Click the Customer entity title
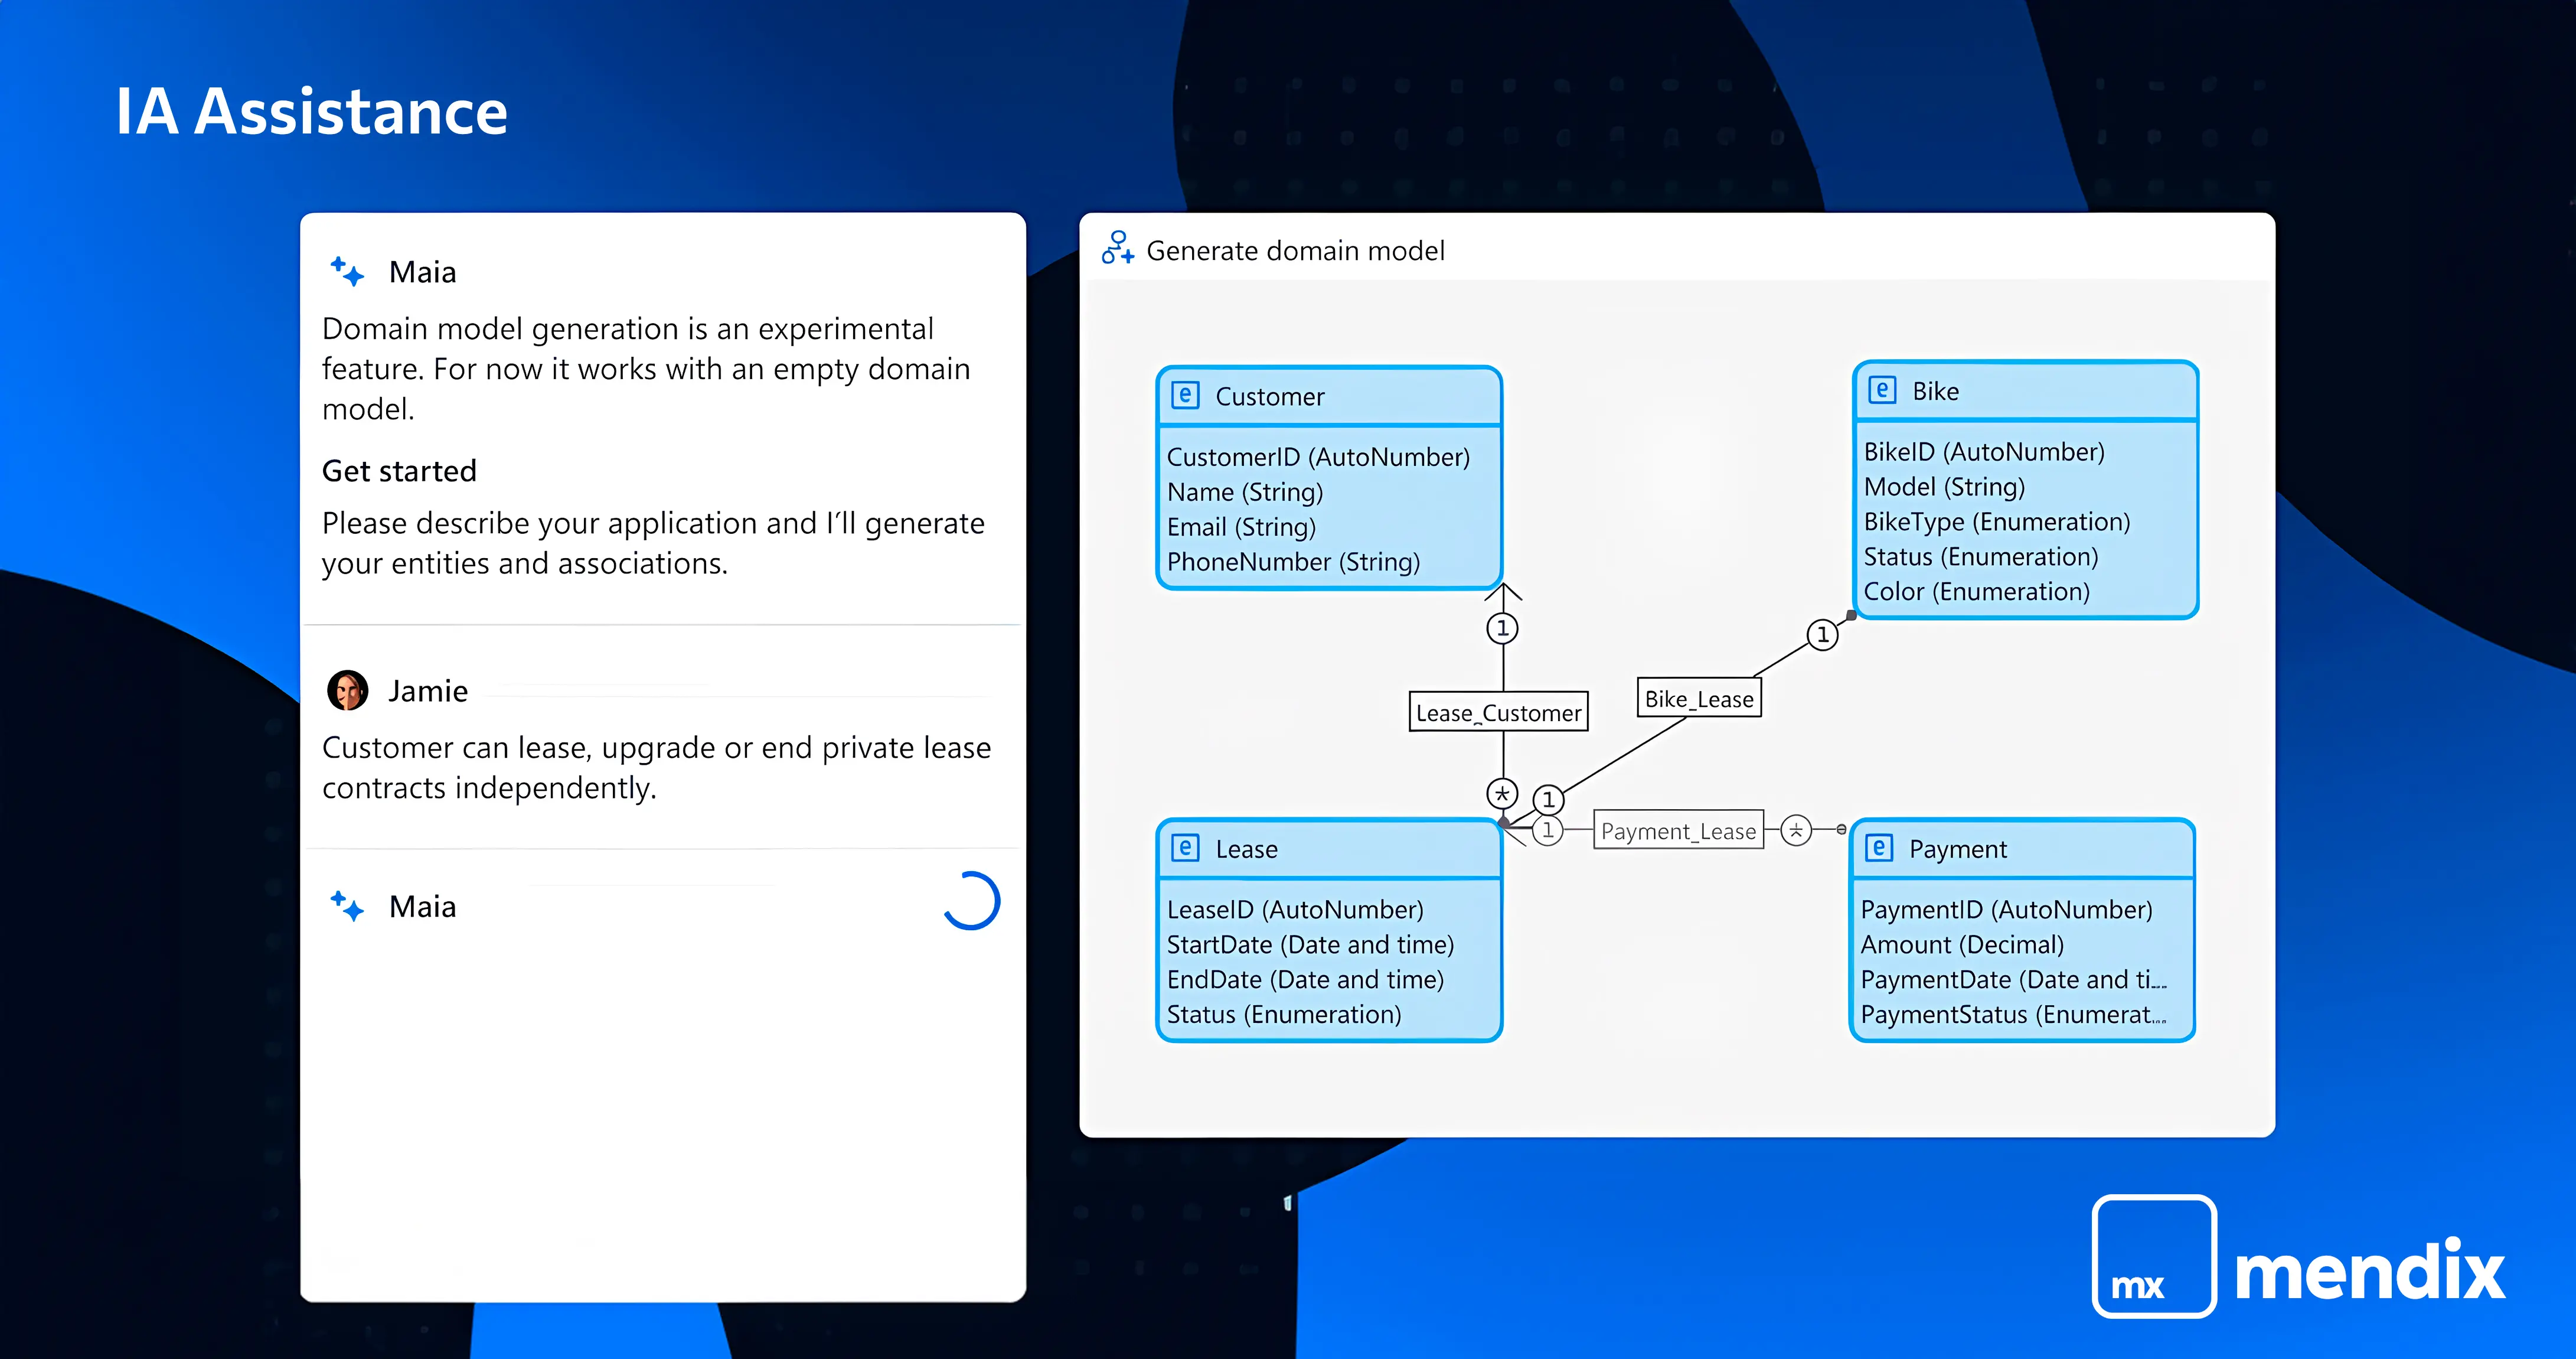The width and height of the screenshot is (2576, 1359). pyautogui.click(x=1269, y=397)
